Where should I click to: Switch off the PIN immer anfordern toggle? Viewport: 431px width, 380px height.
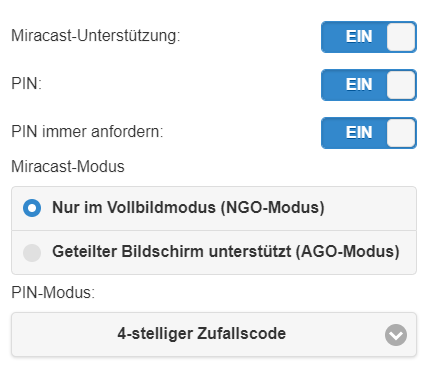point(369,133)
